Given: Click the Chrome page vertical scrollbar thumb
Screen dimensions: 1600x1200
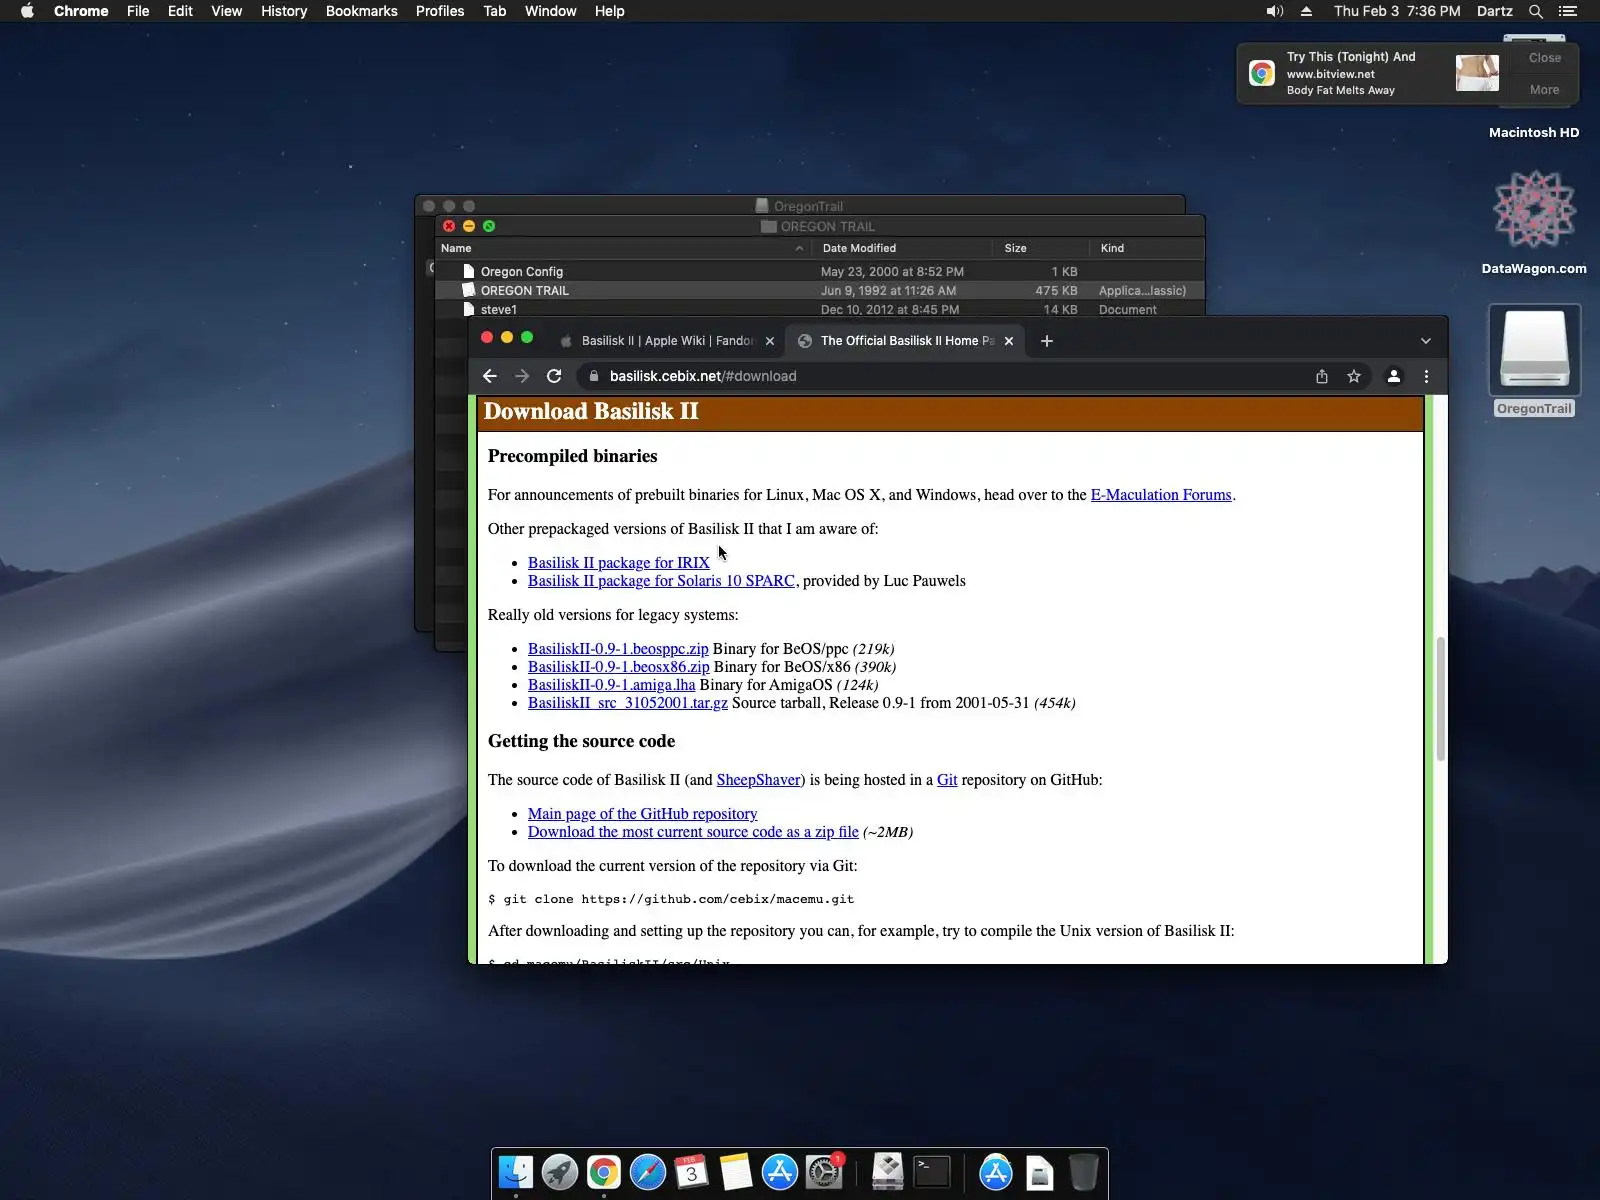Looking at the screenshot, I should tap(1441, 699).
